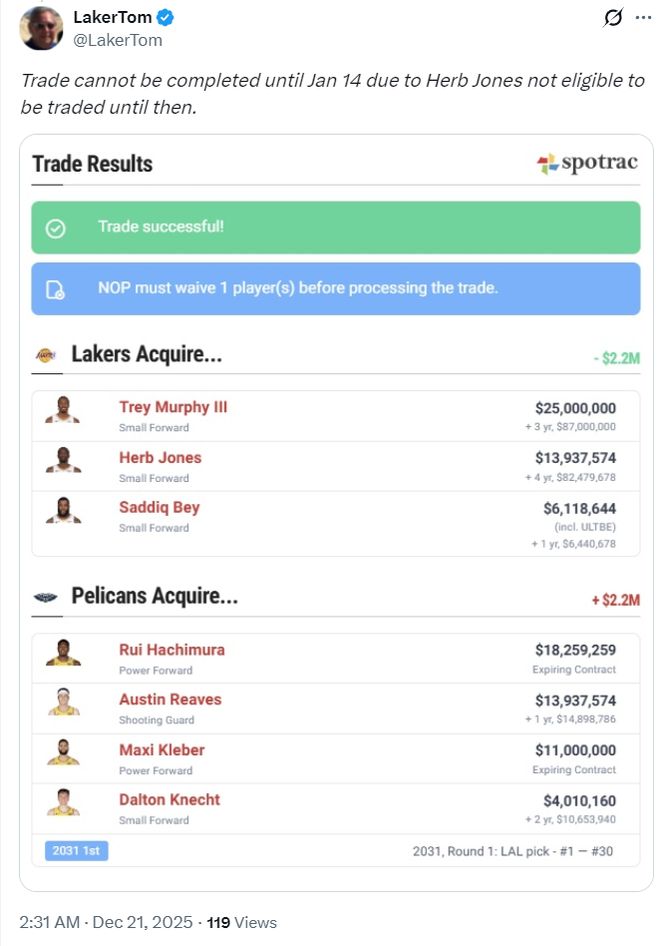Open Trey Murphy III player link

click(173, 407)
